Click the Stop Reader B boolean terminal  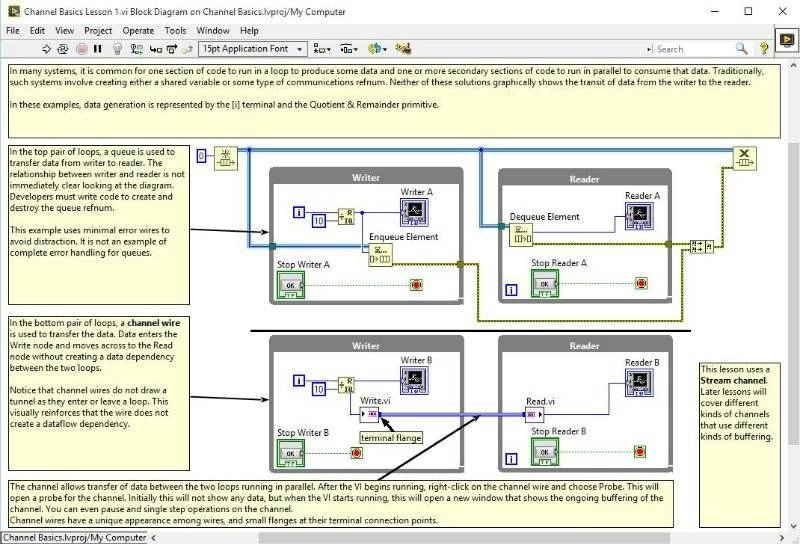[545, 452]
